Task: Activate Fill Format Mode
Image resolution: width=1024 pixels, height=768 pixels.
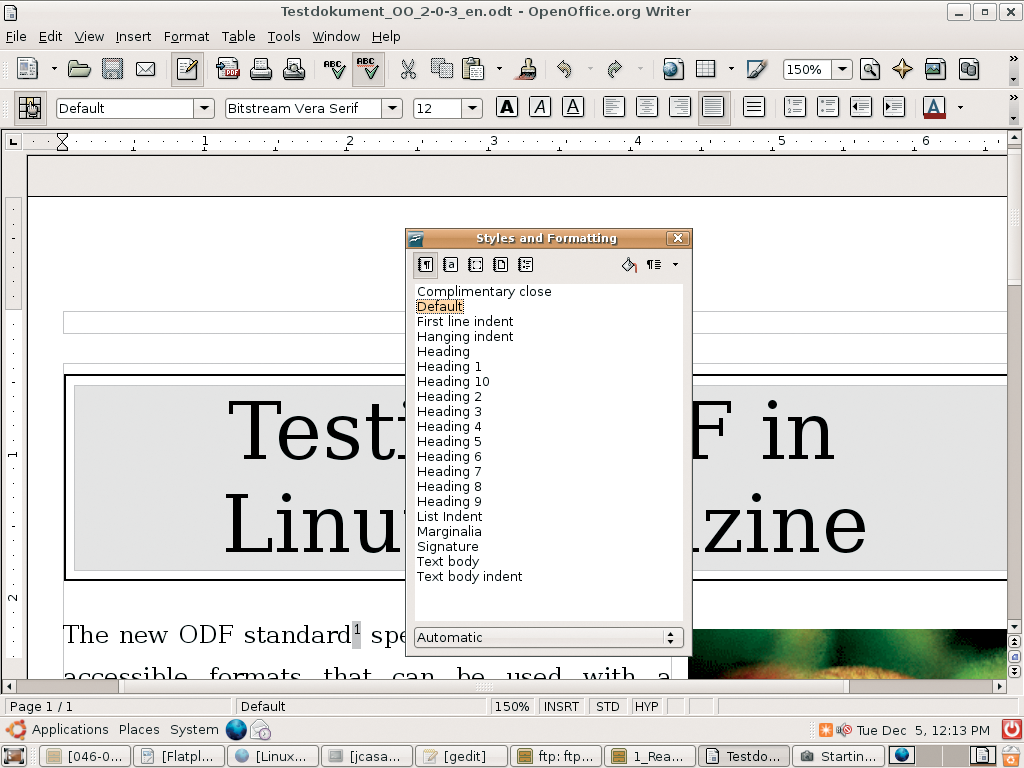Action: (x=629, y=264)
